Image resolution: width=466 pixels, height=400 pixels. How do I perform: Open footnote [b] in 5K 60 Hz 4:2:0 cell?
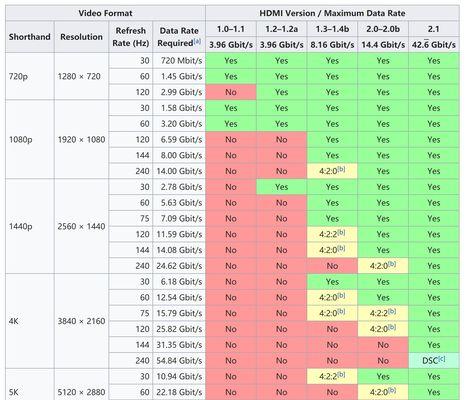[x=392, y=390]
